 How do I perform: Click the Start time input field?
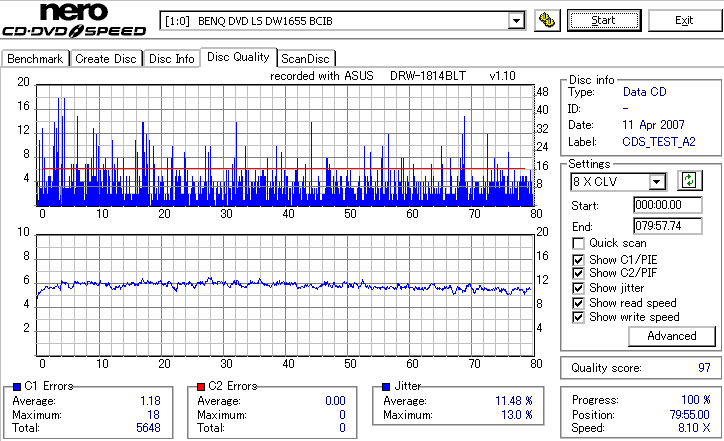[668, 205]
